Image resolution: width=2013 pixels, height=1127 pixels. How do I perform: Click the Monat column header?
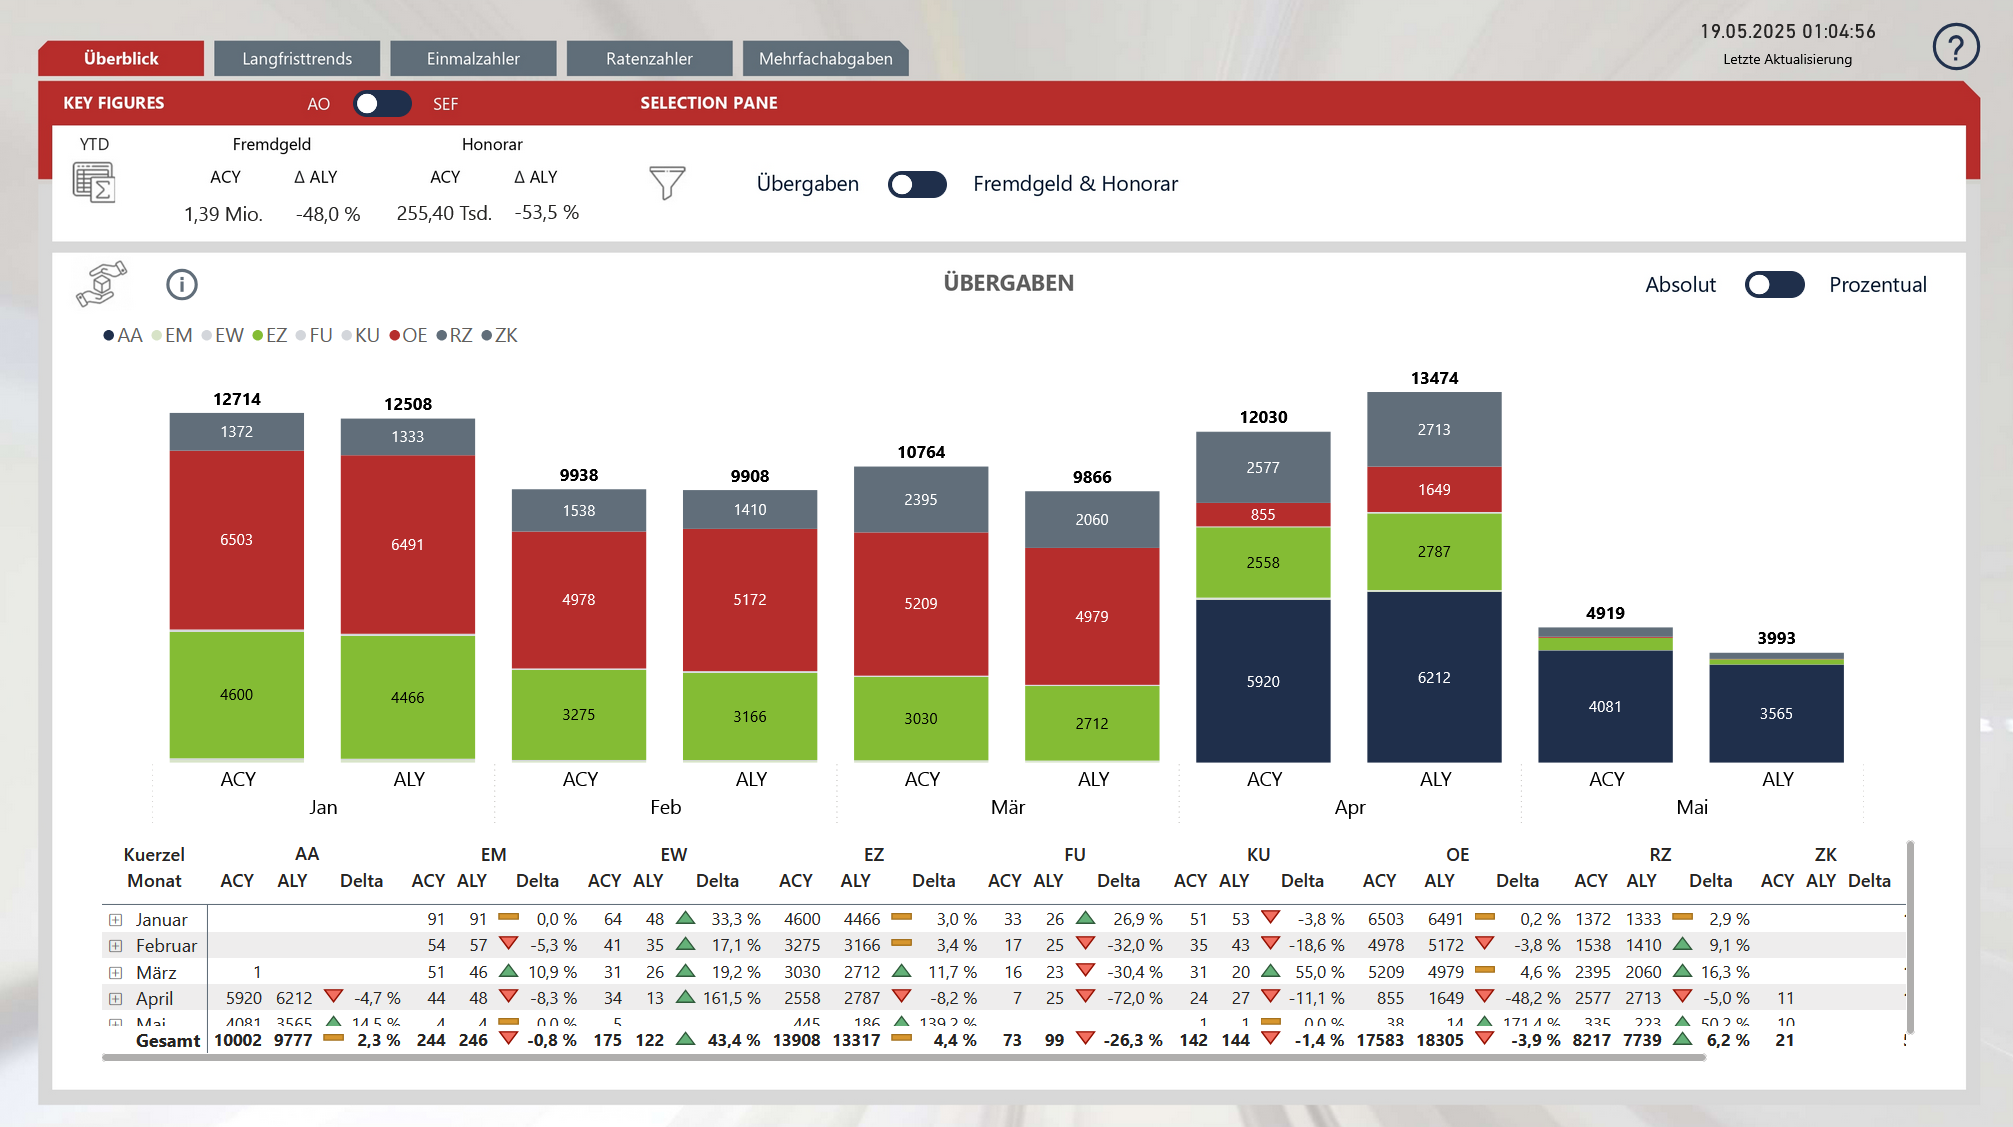pos(154,881)
